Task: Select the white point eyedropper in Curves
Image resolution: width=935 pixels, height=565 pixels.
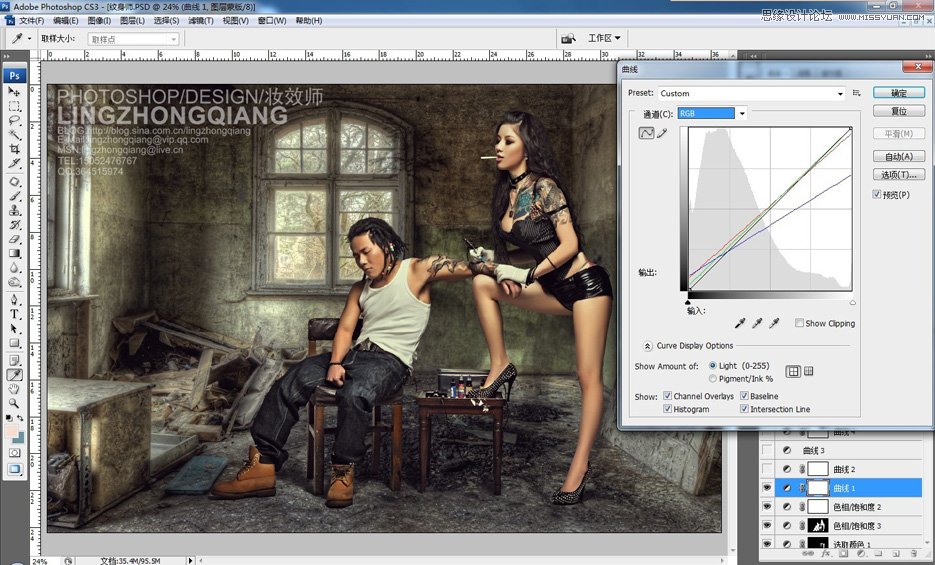Action: point(773,323)
